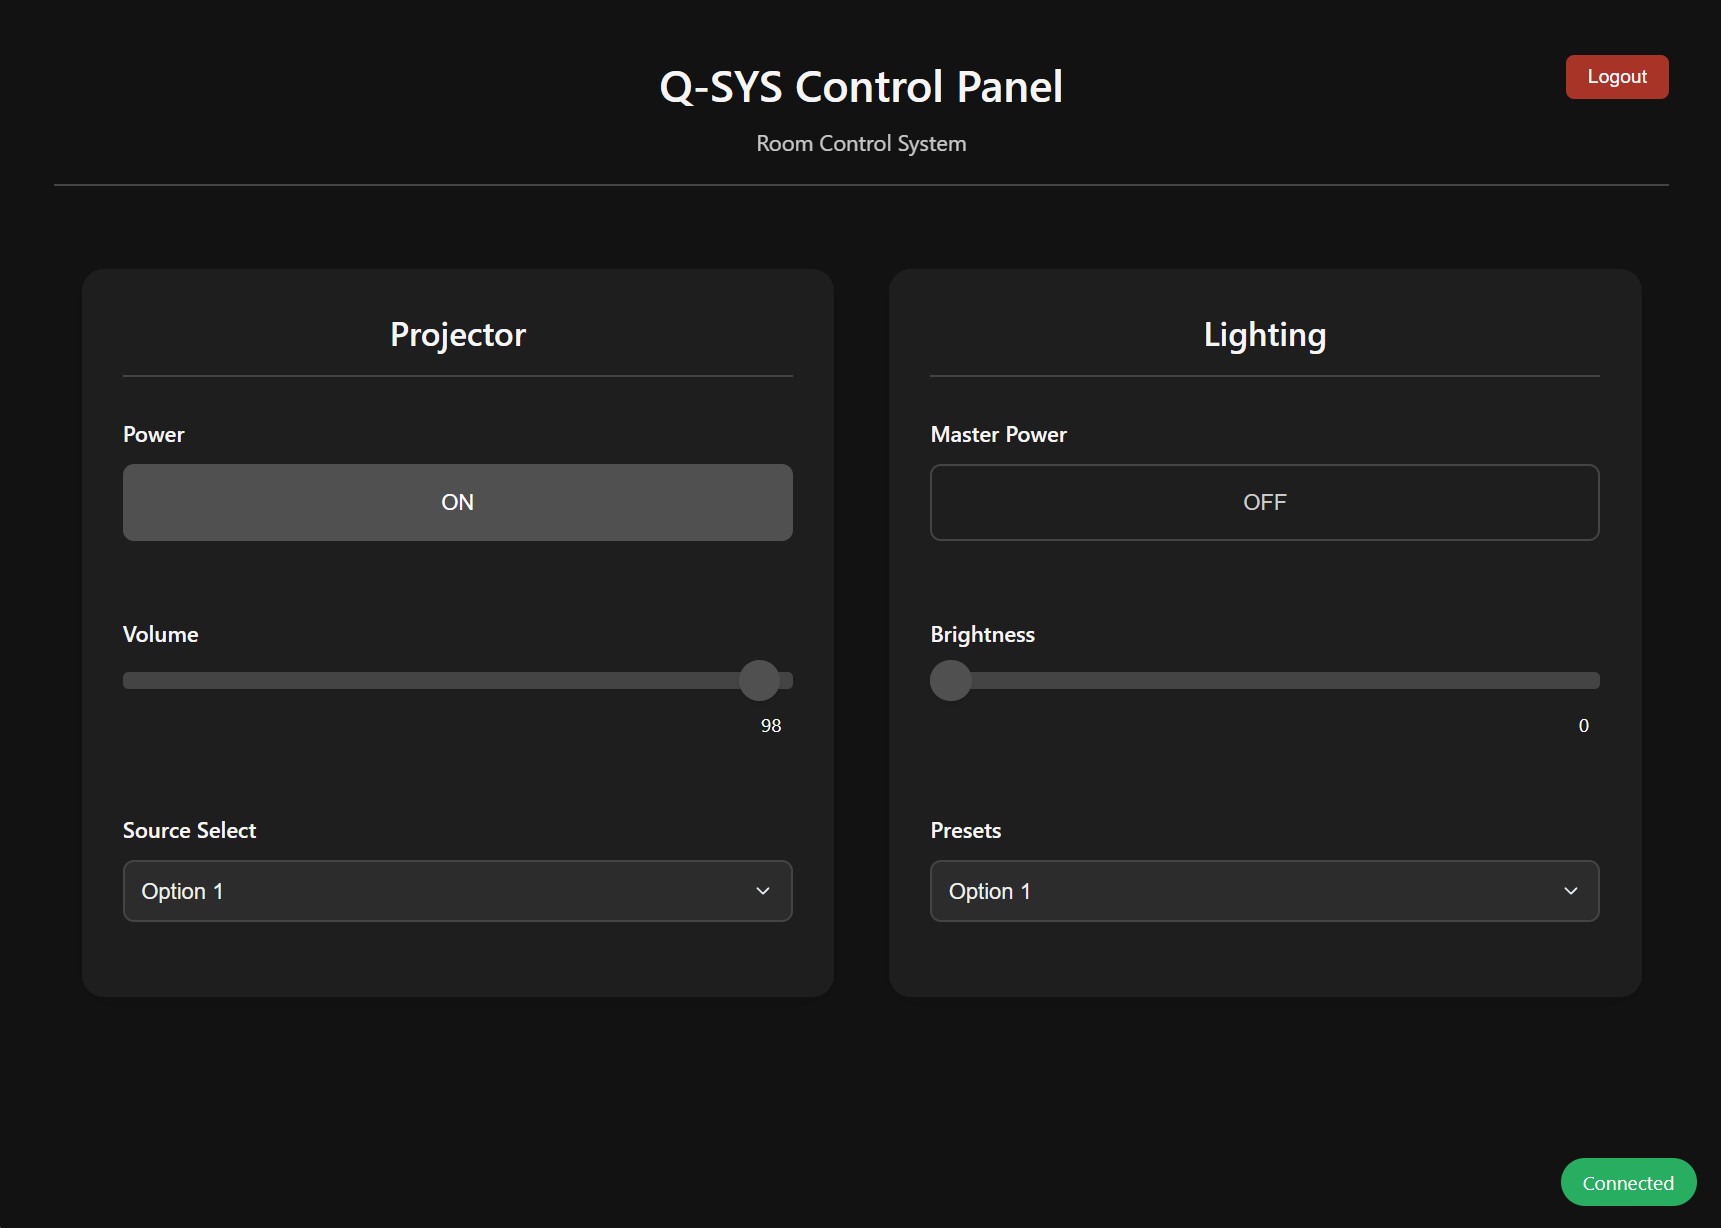Turn on Lighting Master Power

pos(1264,502)
